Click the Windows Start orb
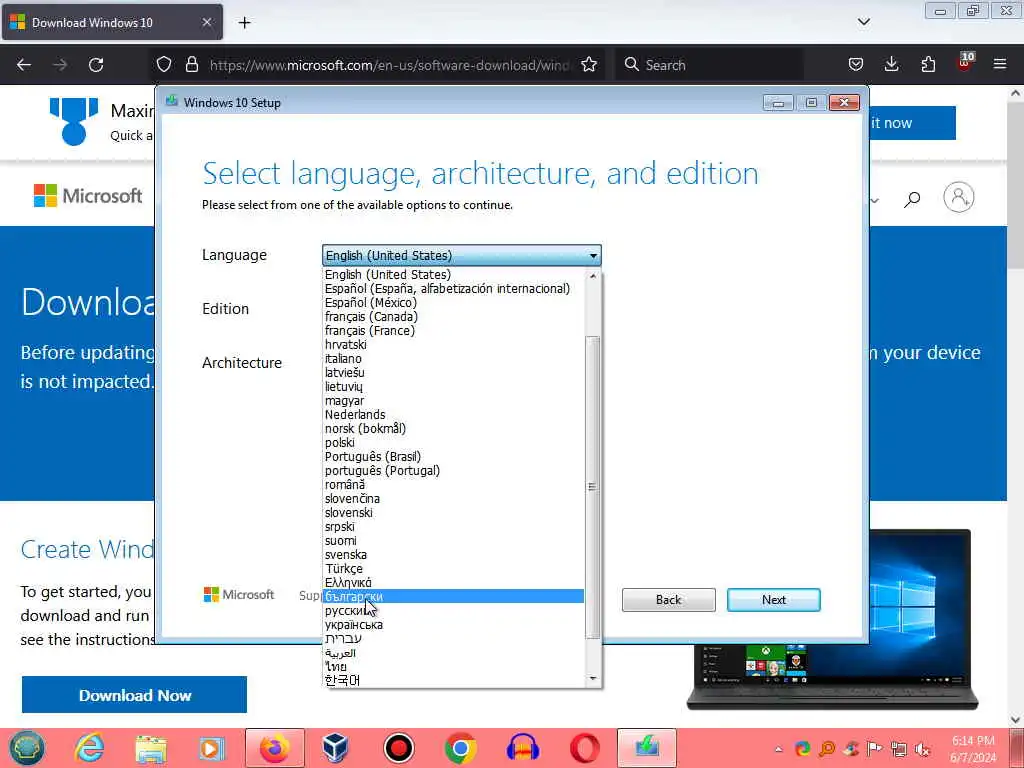Viewport: 1024px width, 768px height. 27,748
